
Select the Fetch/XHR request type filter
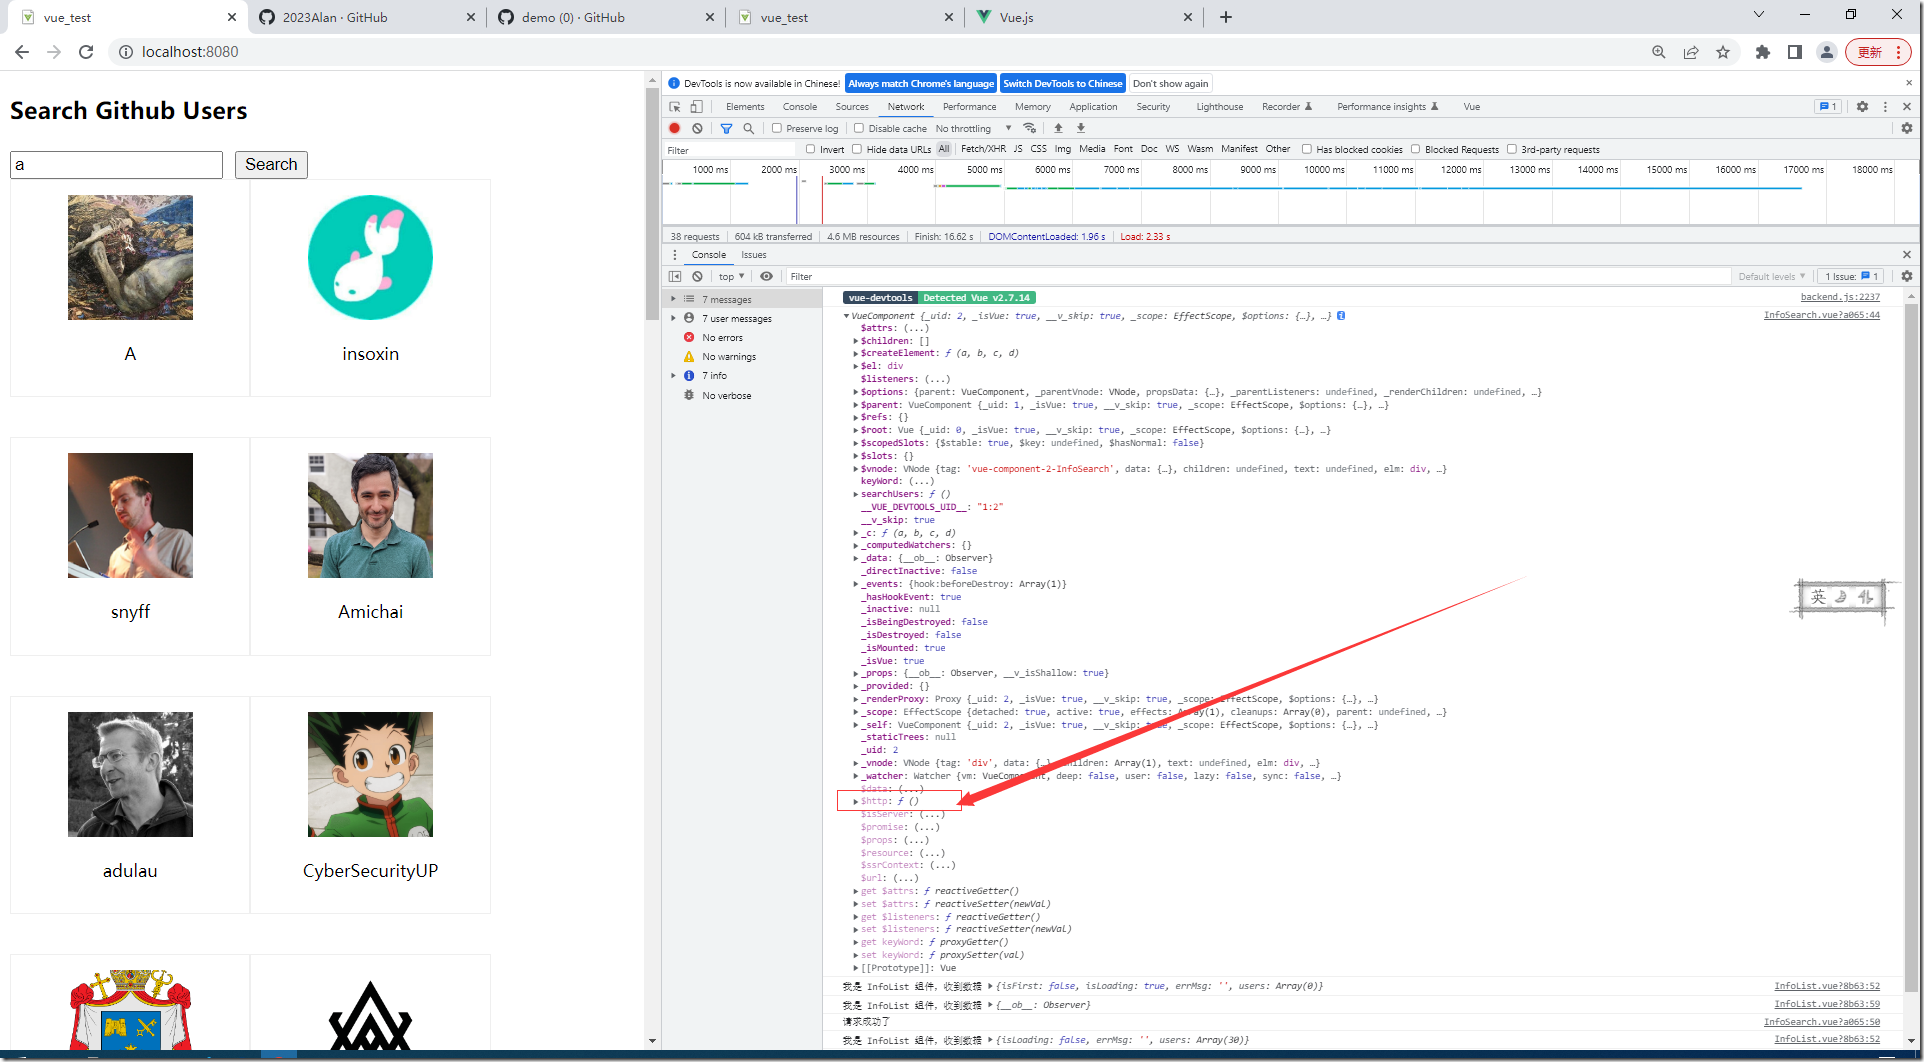click(x=983, y=149)
